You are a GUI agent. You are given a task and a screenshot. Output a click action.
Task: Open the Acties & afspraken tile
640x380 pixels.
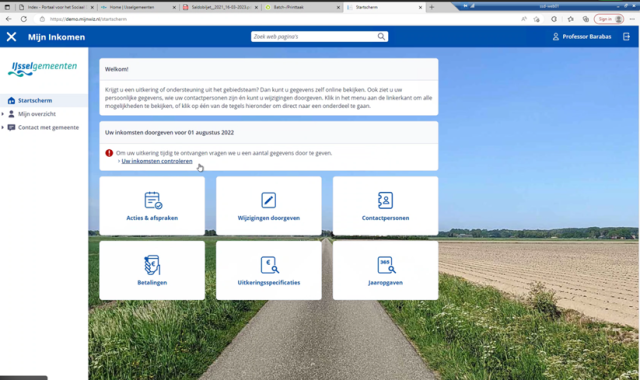(152, 206)
